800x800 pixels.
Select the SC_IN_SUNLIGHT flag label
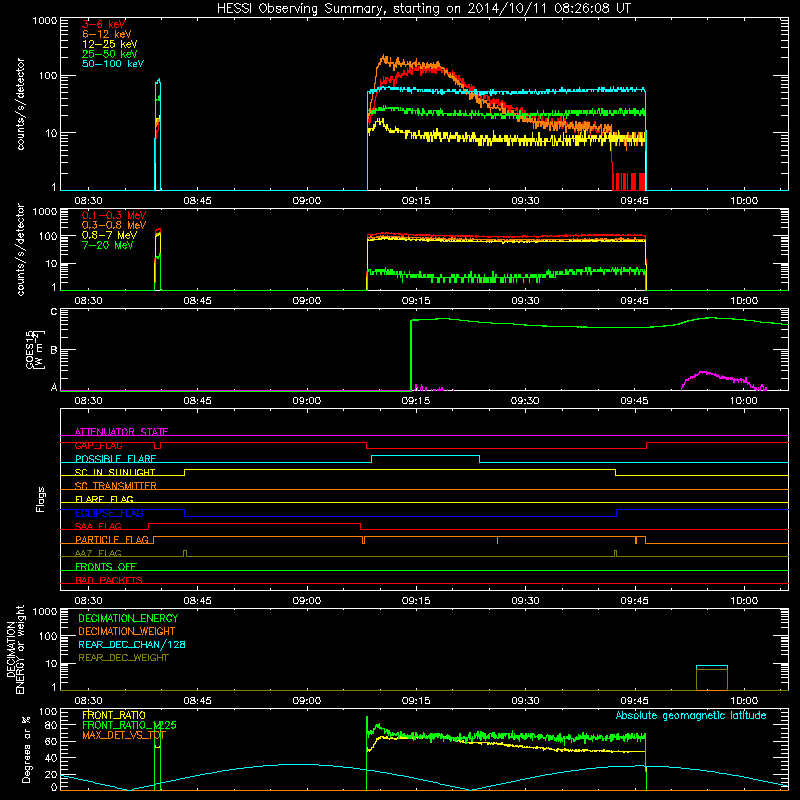[115, 472]
